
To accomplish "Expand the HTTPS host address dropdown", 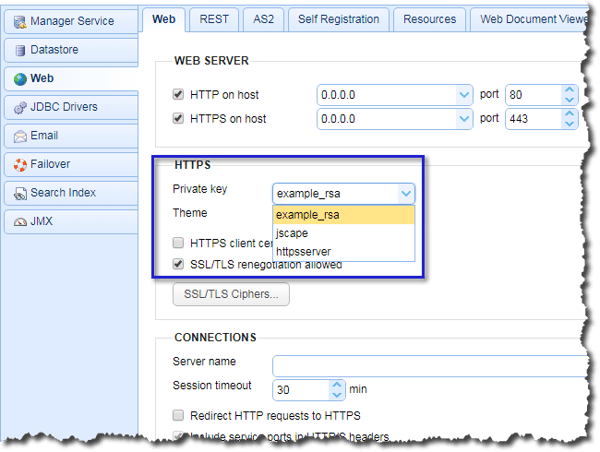I will pyautogui.click(x=464, y=119).
